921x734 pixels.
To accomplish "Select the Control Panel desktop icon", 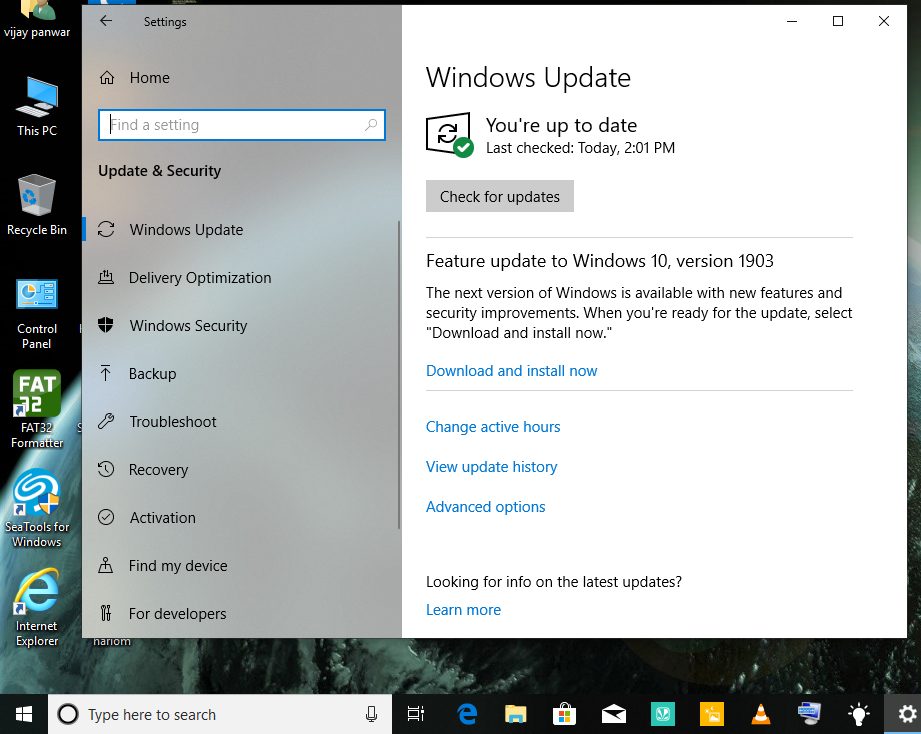I will (36, 315).
